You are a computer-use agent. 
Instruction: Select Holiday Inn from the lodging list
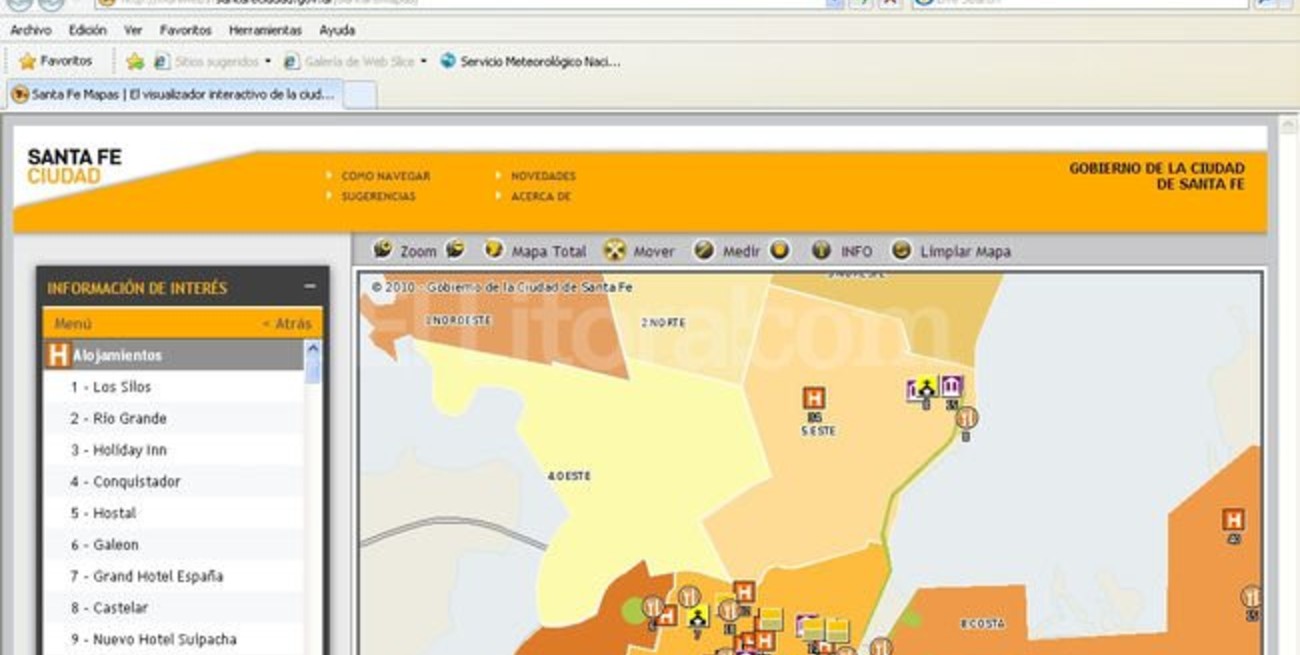click(120, 449)
